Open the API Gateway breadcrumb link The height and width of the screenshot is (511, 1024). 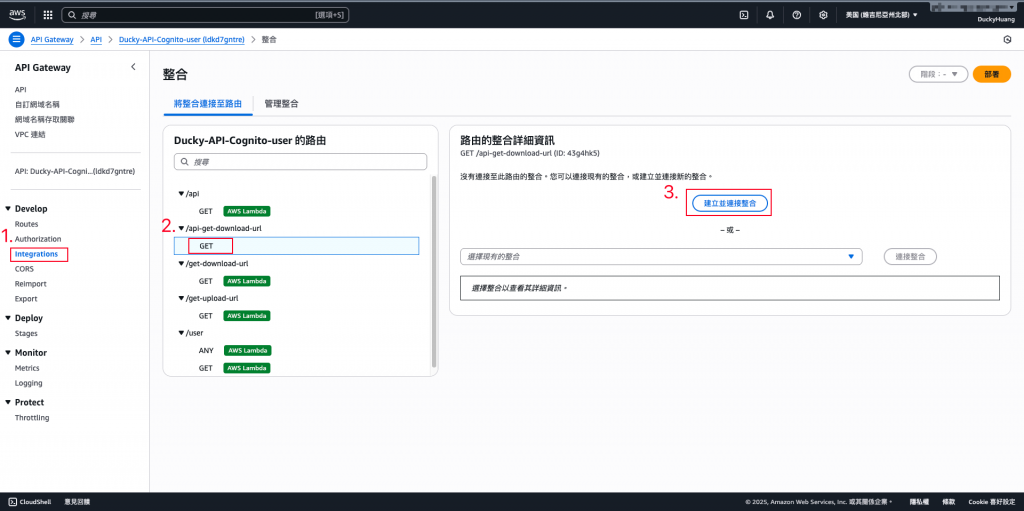click(x=52, y=40)
